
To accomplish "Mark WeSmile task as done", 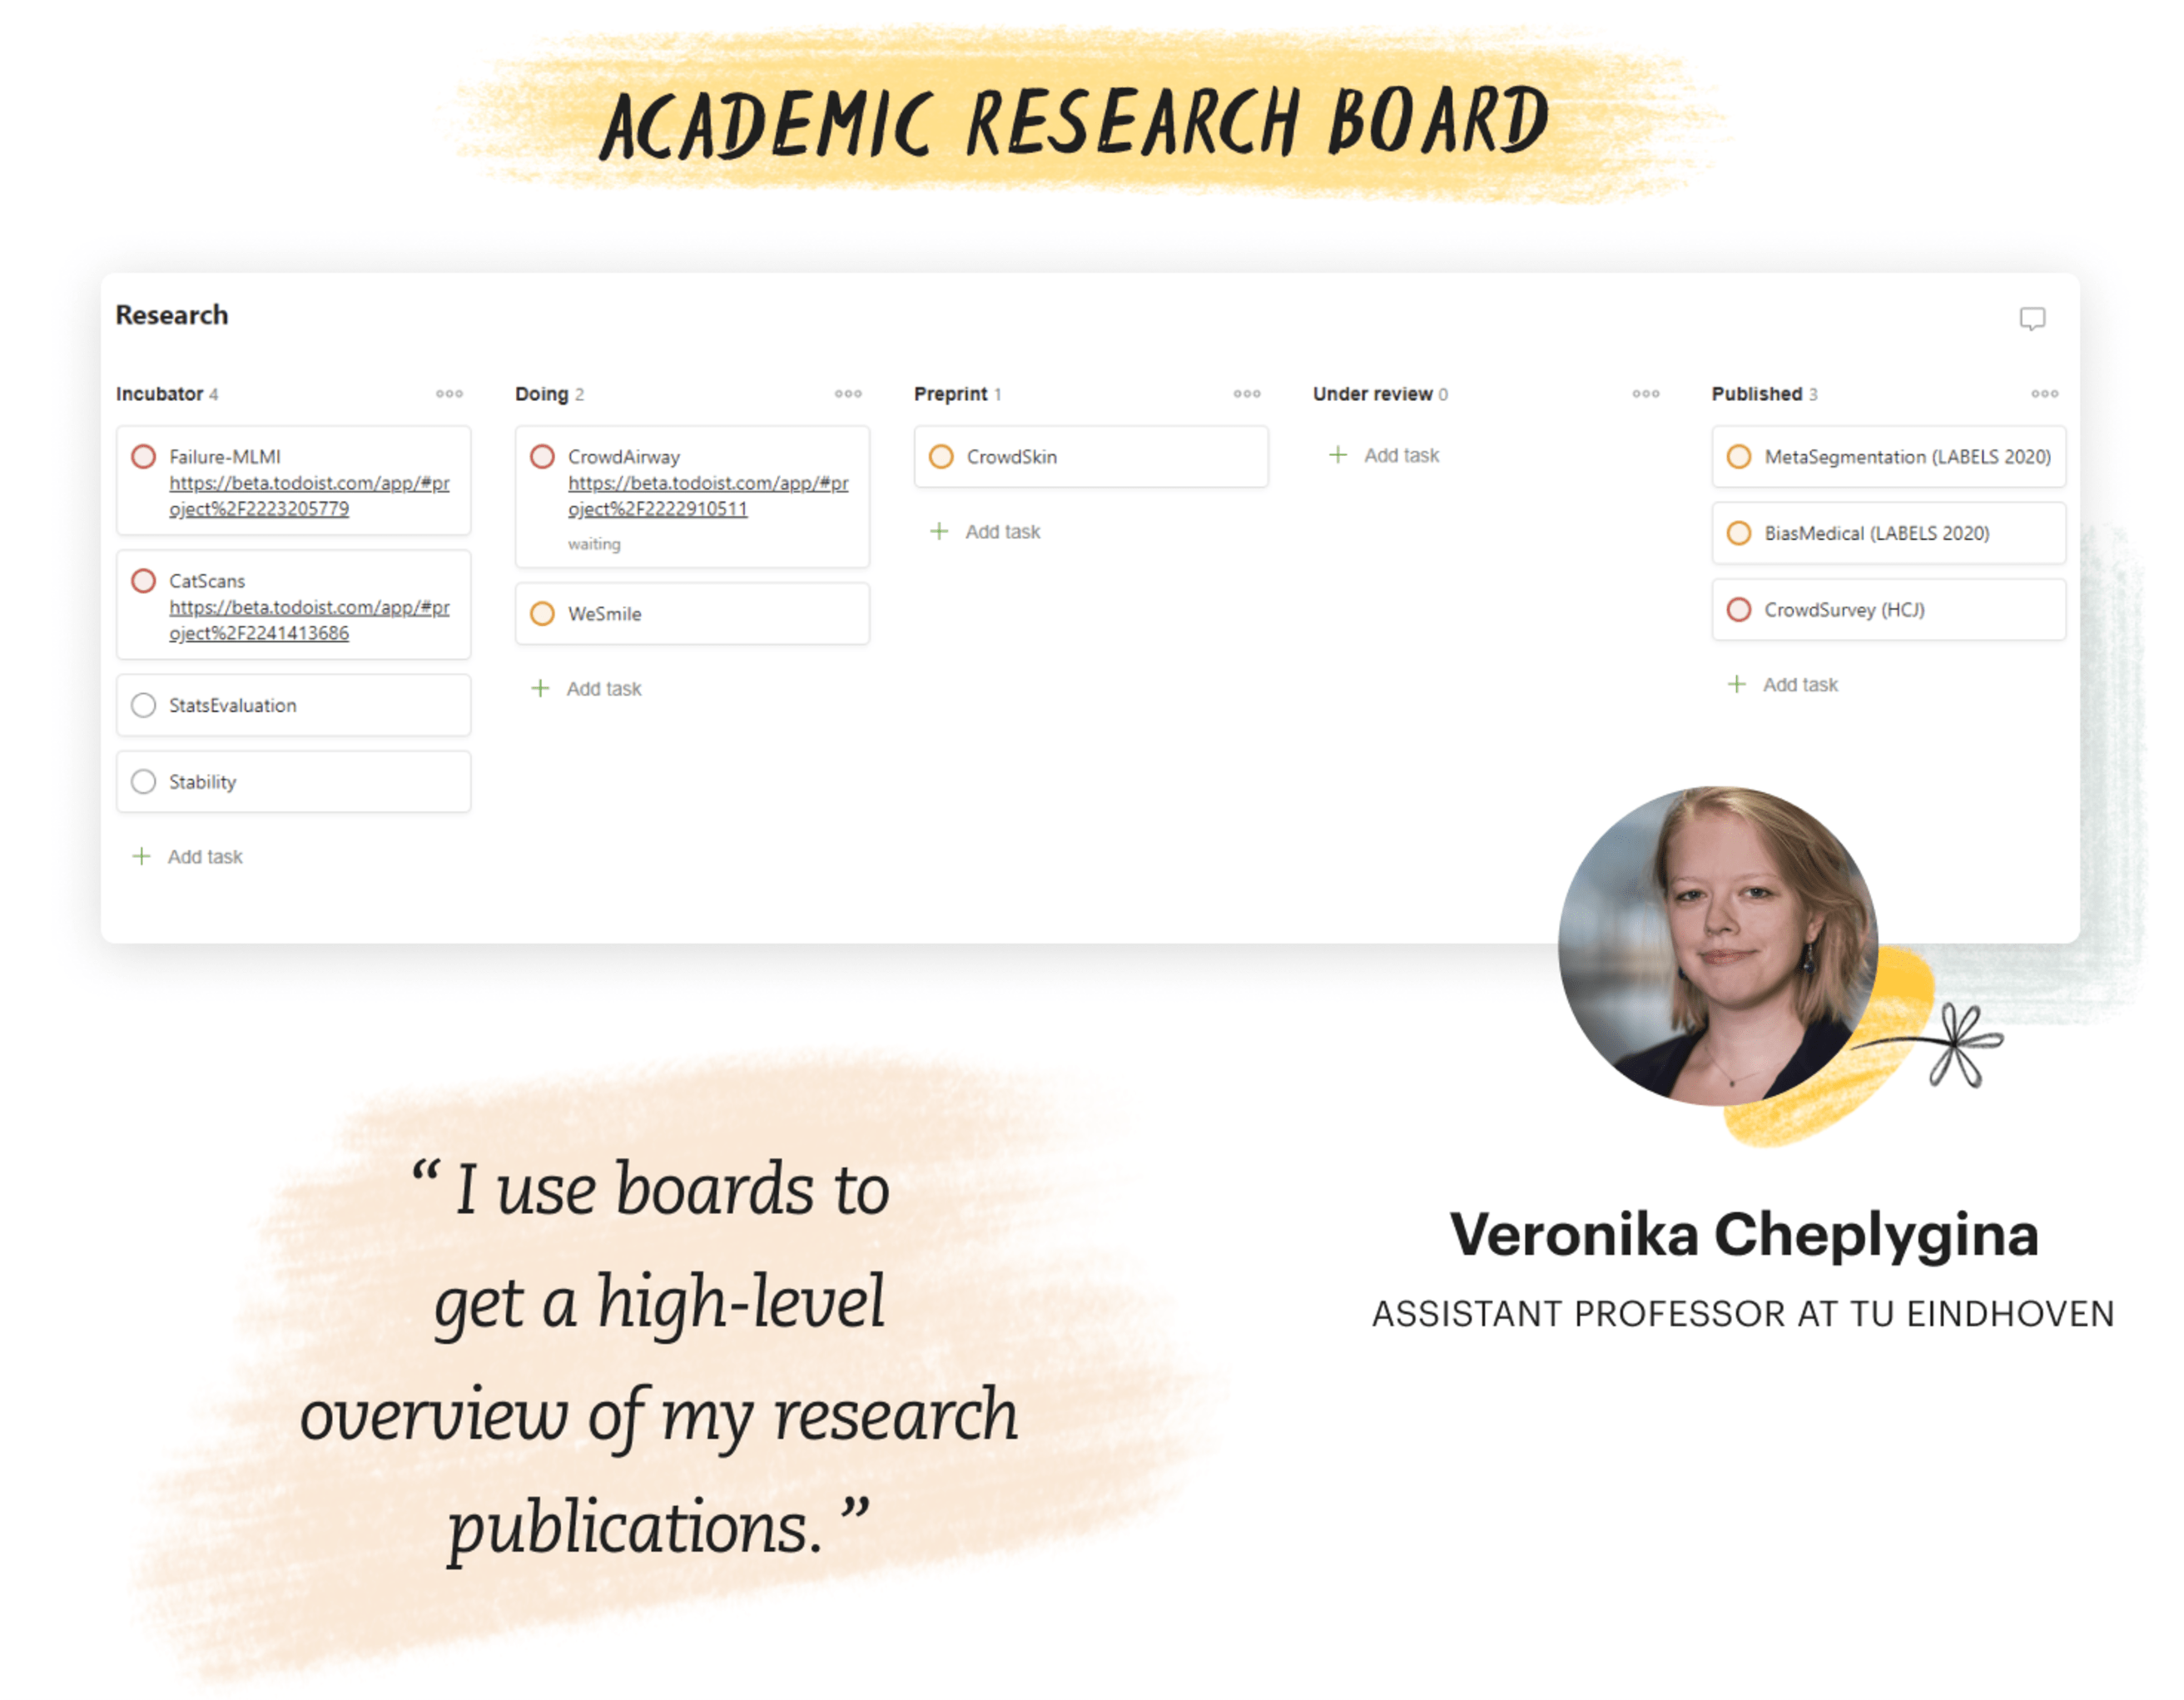I will pyautogui.click(x=543, y=614).
